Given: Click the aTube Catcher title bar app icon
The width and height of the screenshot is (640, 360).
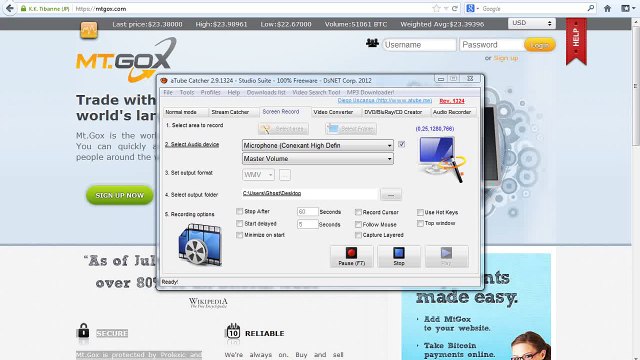Looking at the screenshot, I should click(x=164, y=80).
